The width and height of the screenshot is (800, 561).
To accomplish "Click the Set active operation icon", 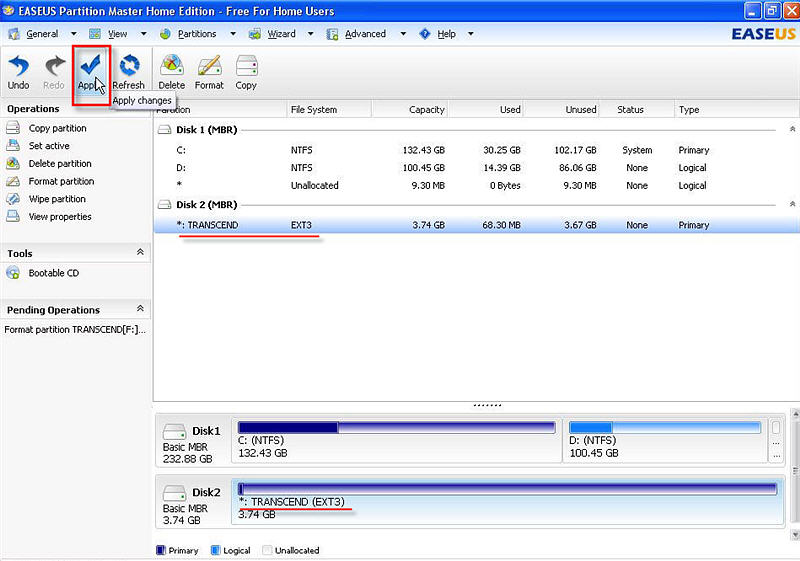I will tap(13, 145).
